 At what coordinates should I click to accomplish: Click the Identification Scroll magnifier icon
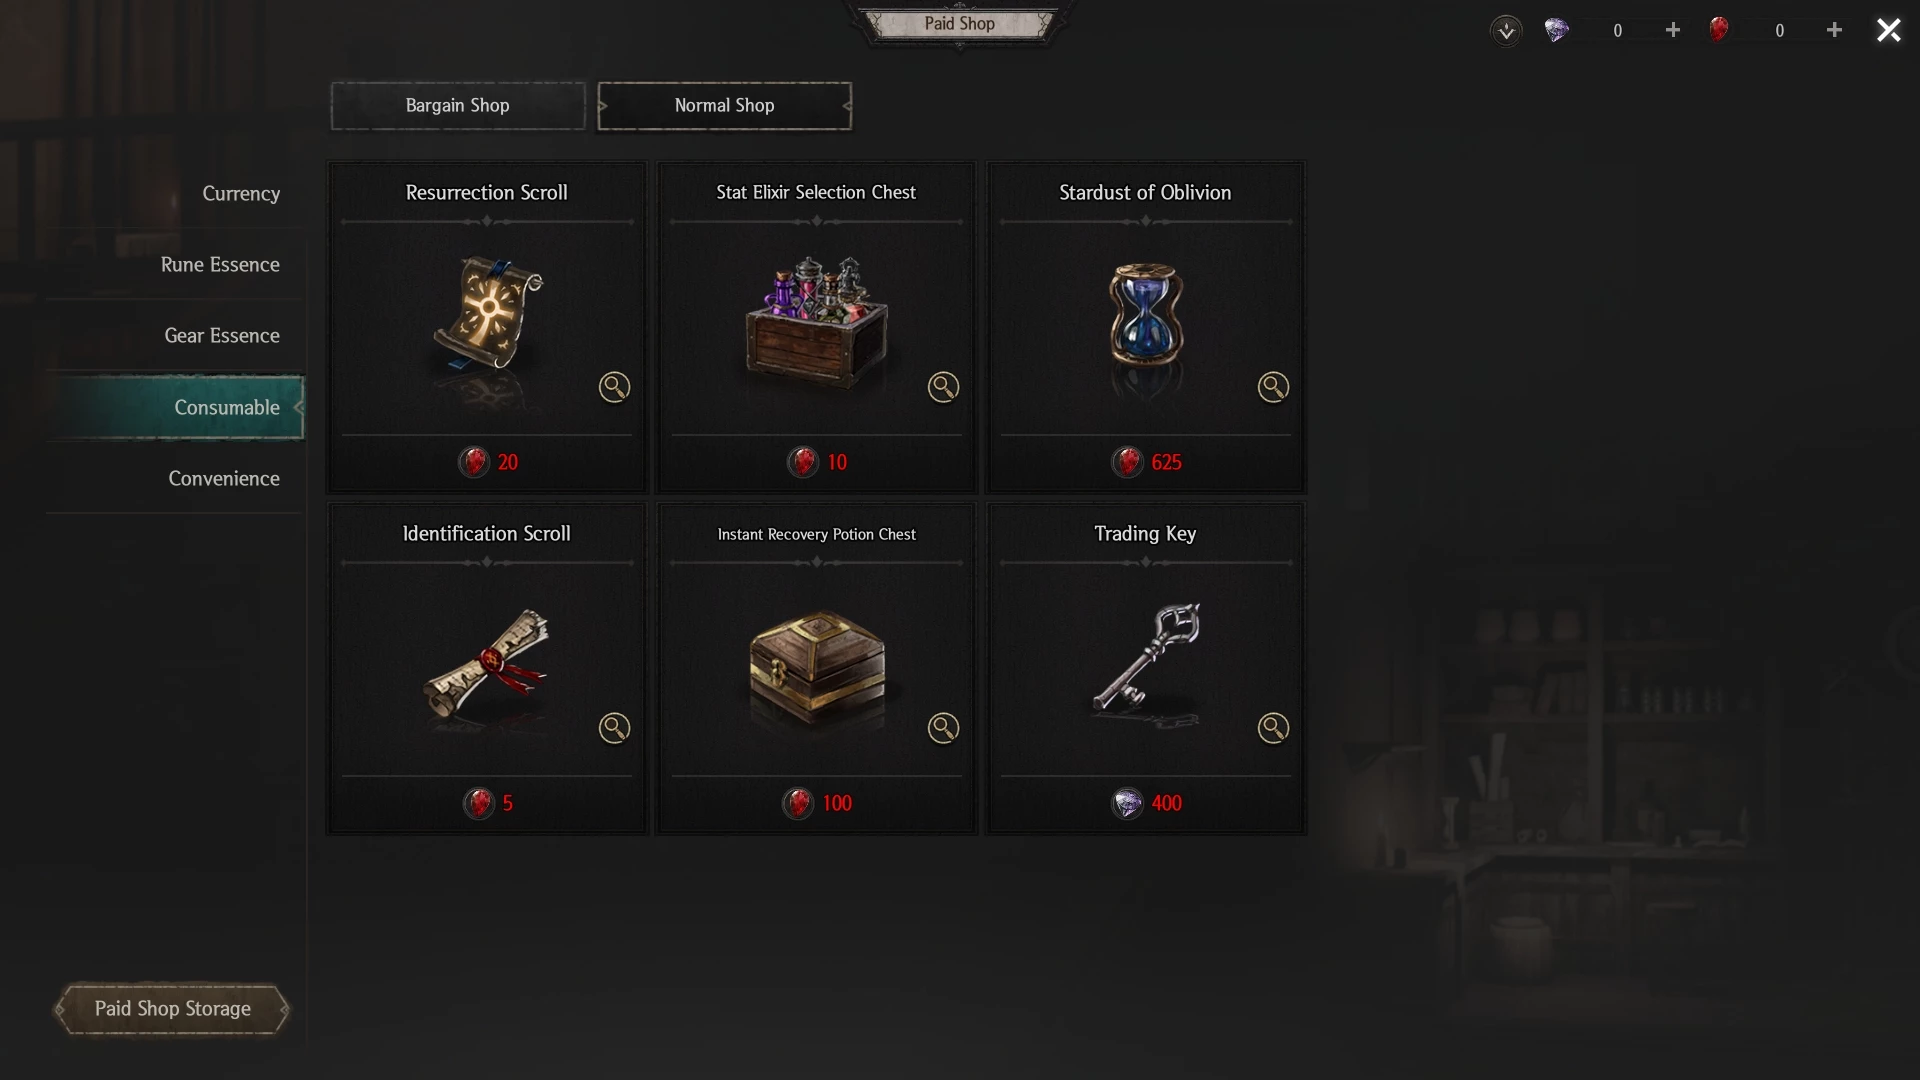614,728
